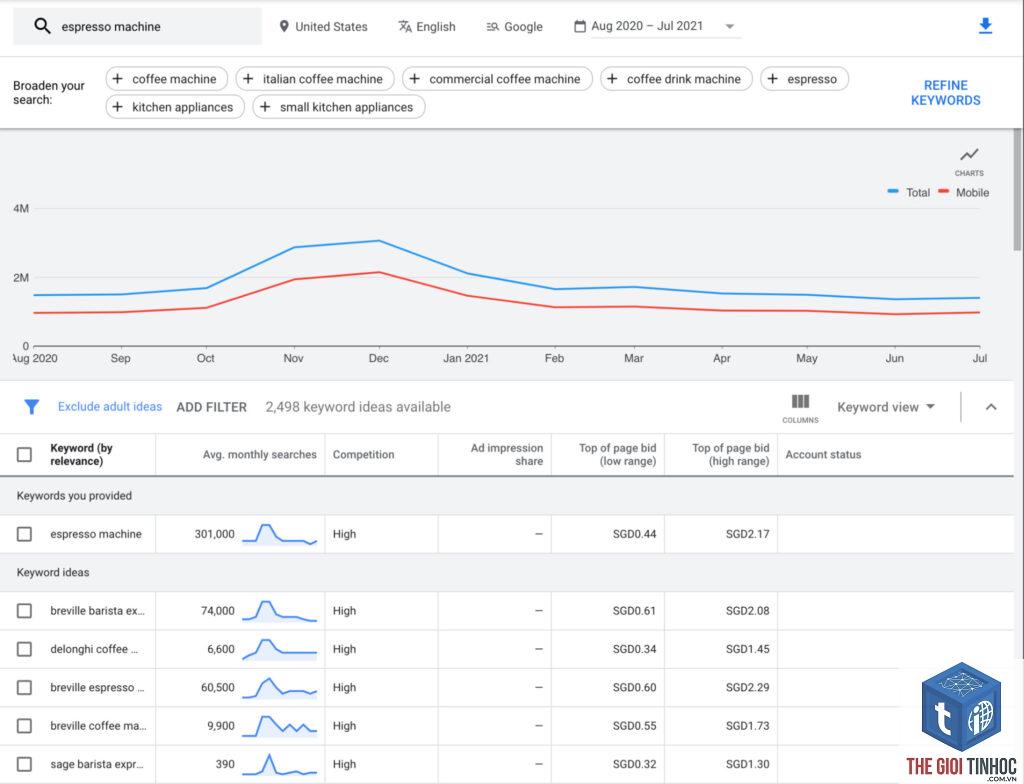Open the Keyword view dropdown

pyautogui.click(x=886, y=407)
